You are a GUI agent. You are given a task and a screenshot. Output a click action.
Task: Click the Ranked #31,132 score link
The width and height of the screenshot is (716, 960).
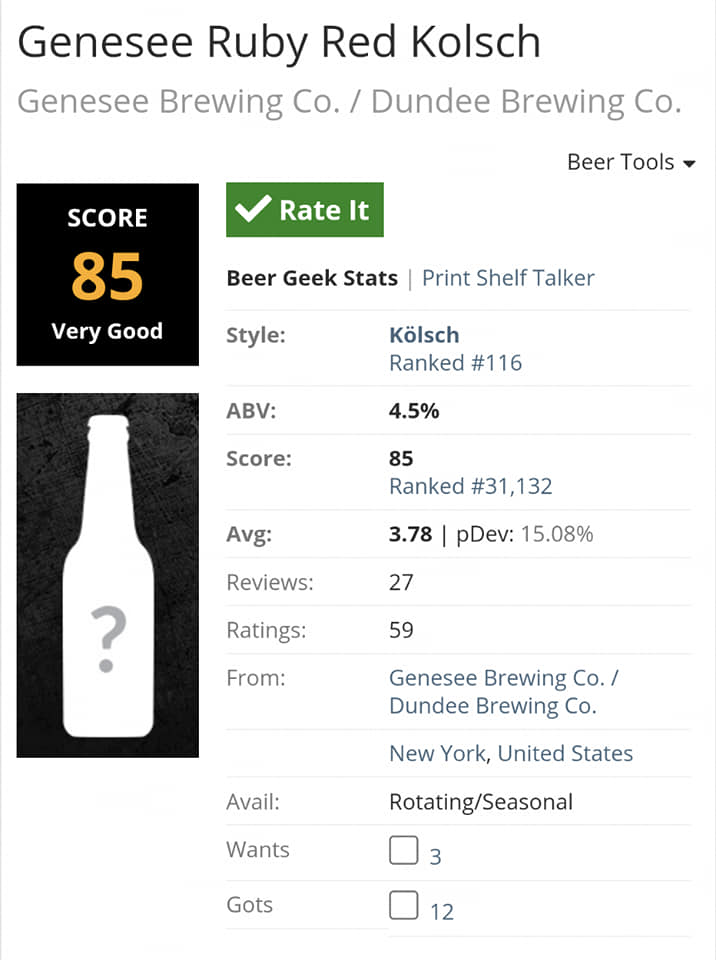[470, 487]
